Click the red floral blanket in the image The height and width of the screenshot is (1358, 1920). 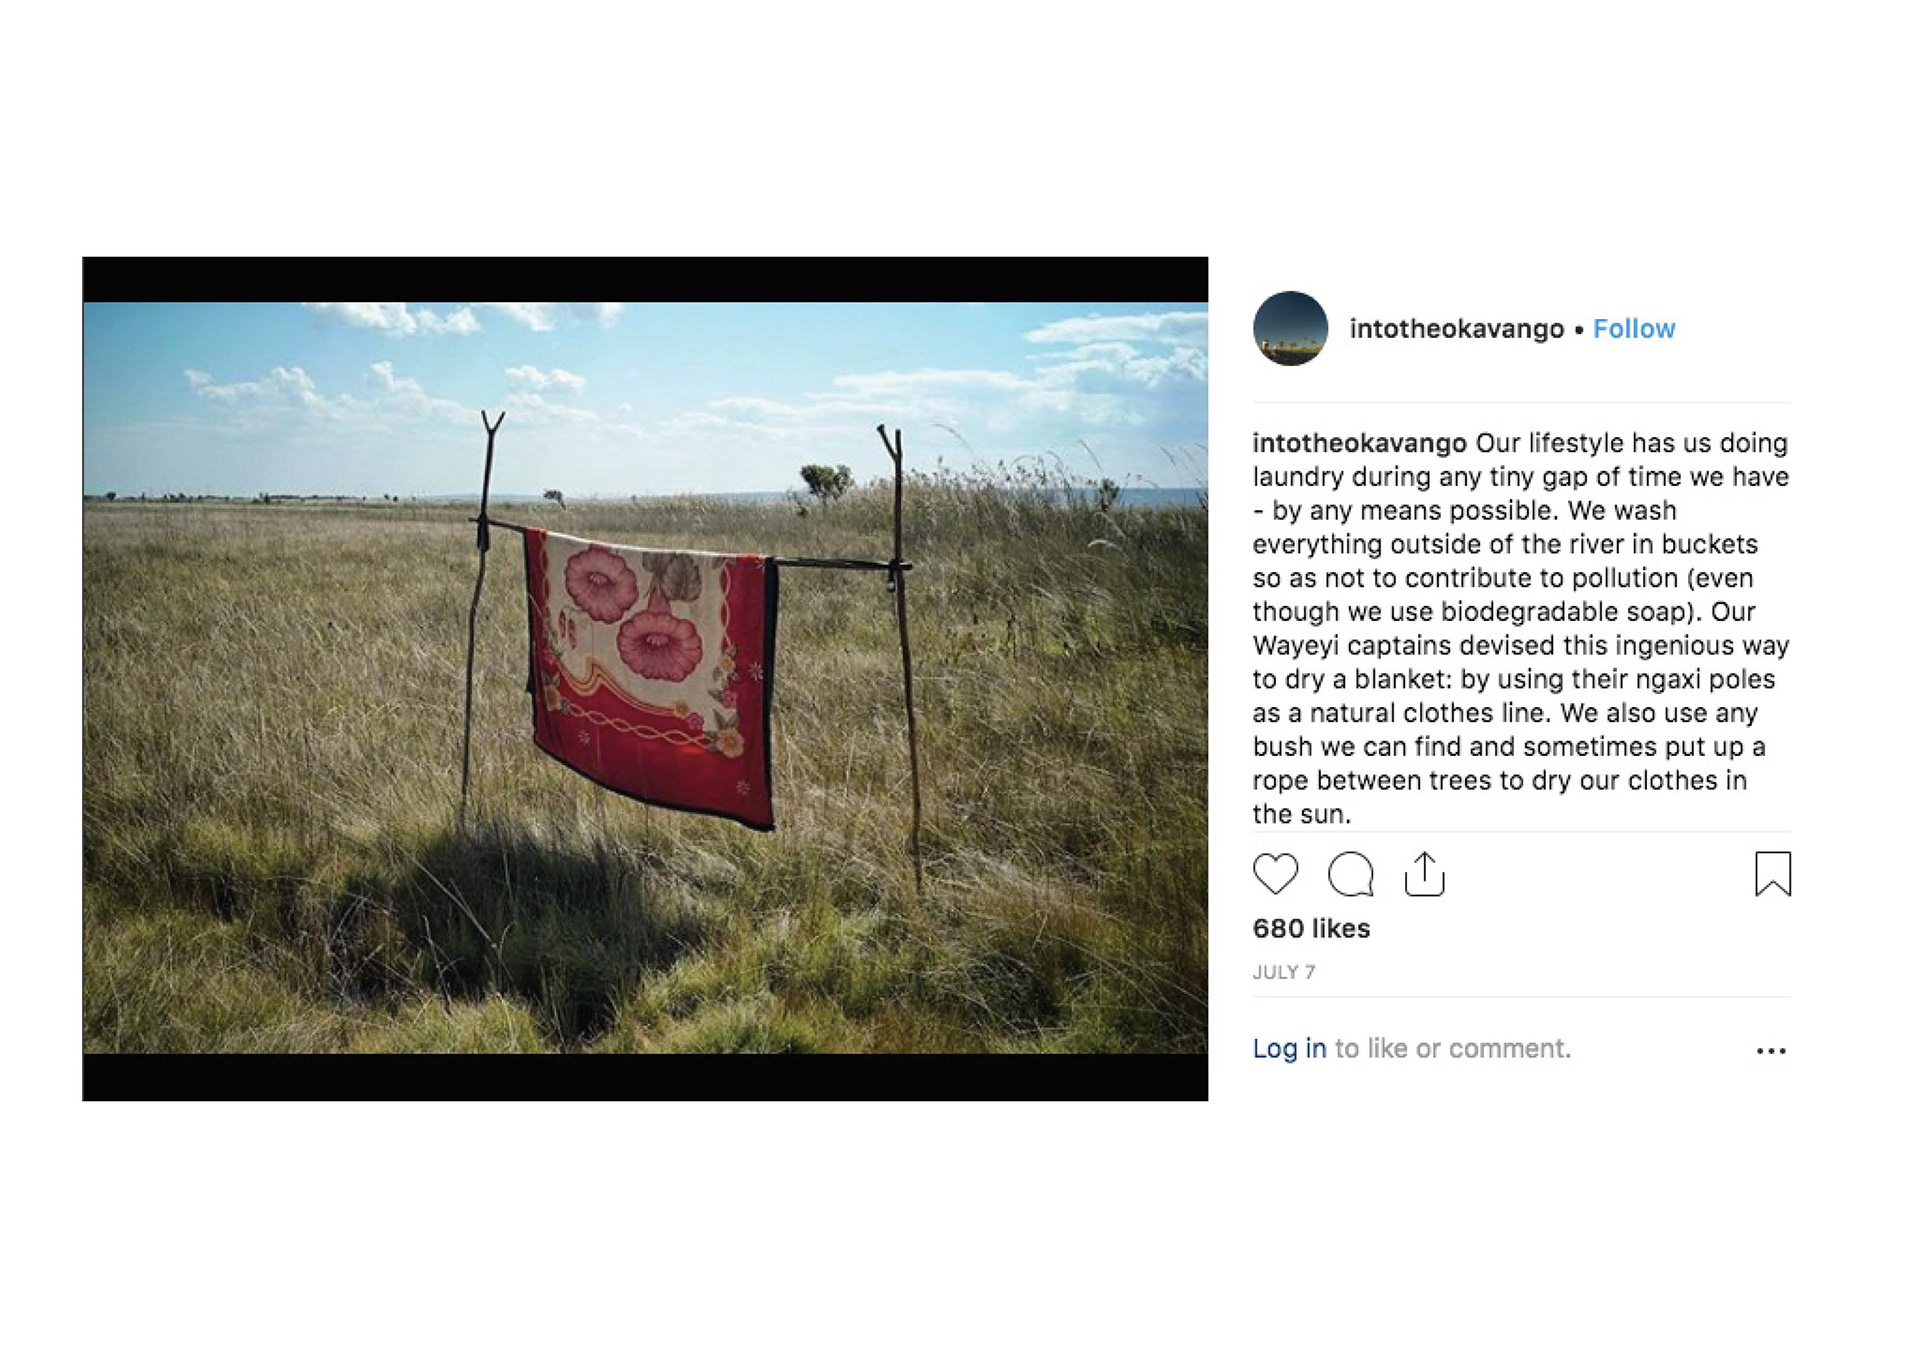pos(651,677)
